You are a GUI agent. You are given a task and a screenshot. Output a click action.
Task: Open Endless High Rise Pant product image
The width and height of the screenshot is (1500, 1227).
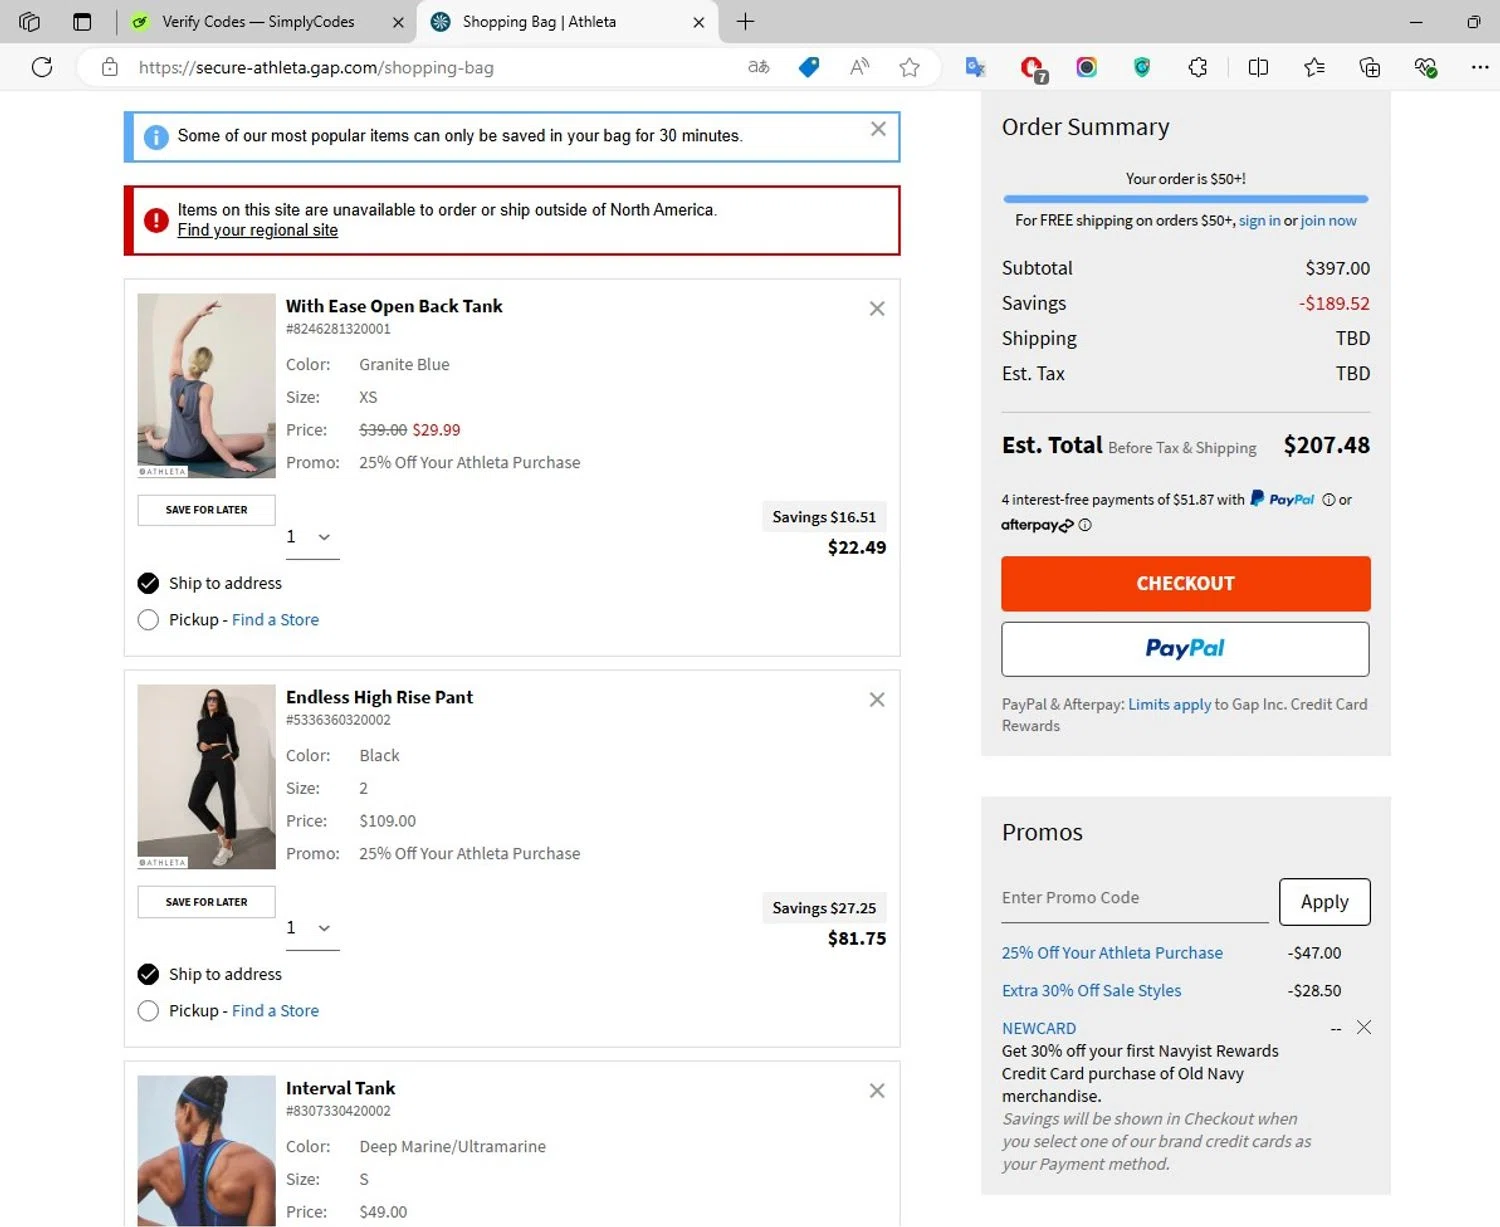(x=206, y=777)
